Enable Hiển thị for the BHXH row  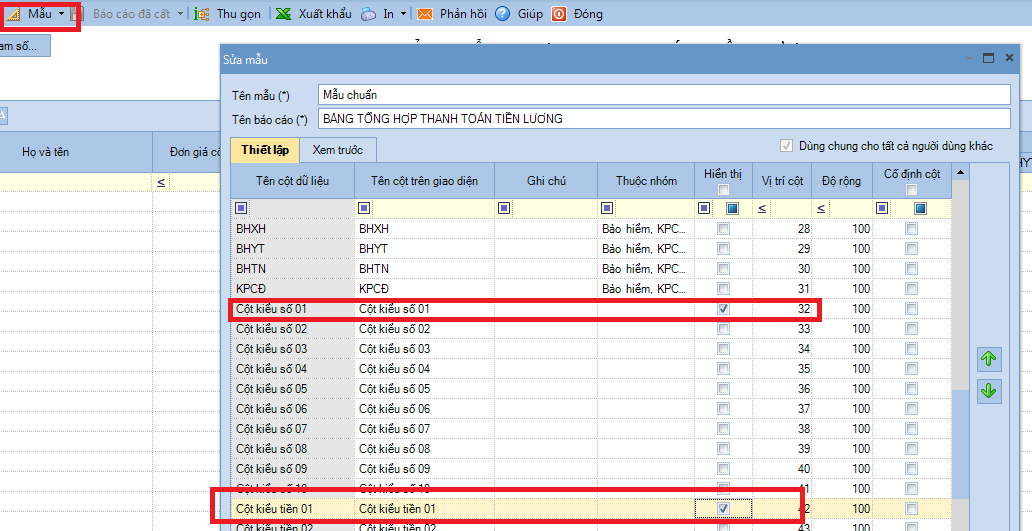click(x=723, y=229)
